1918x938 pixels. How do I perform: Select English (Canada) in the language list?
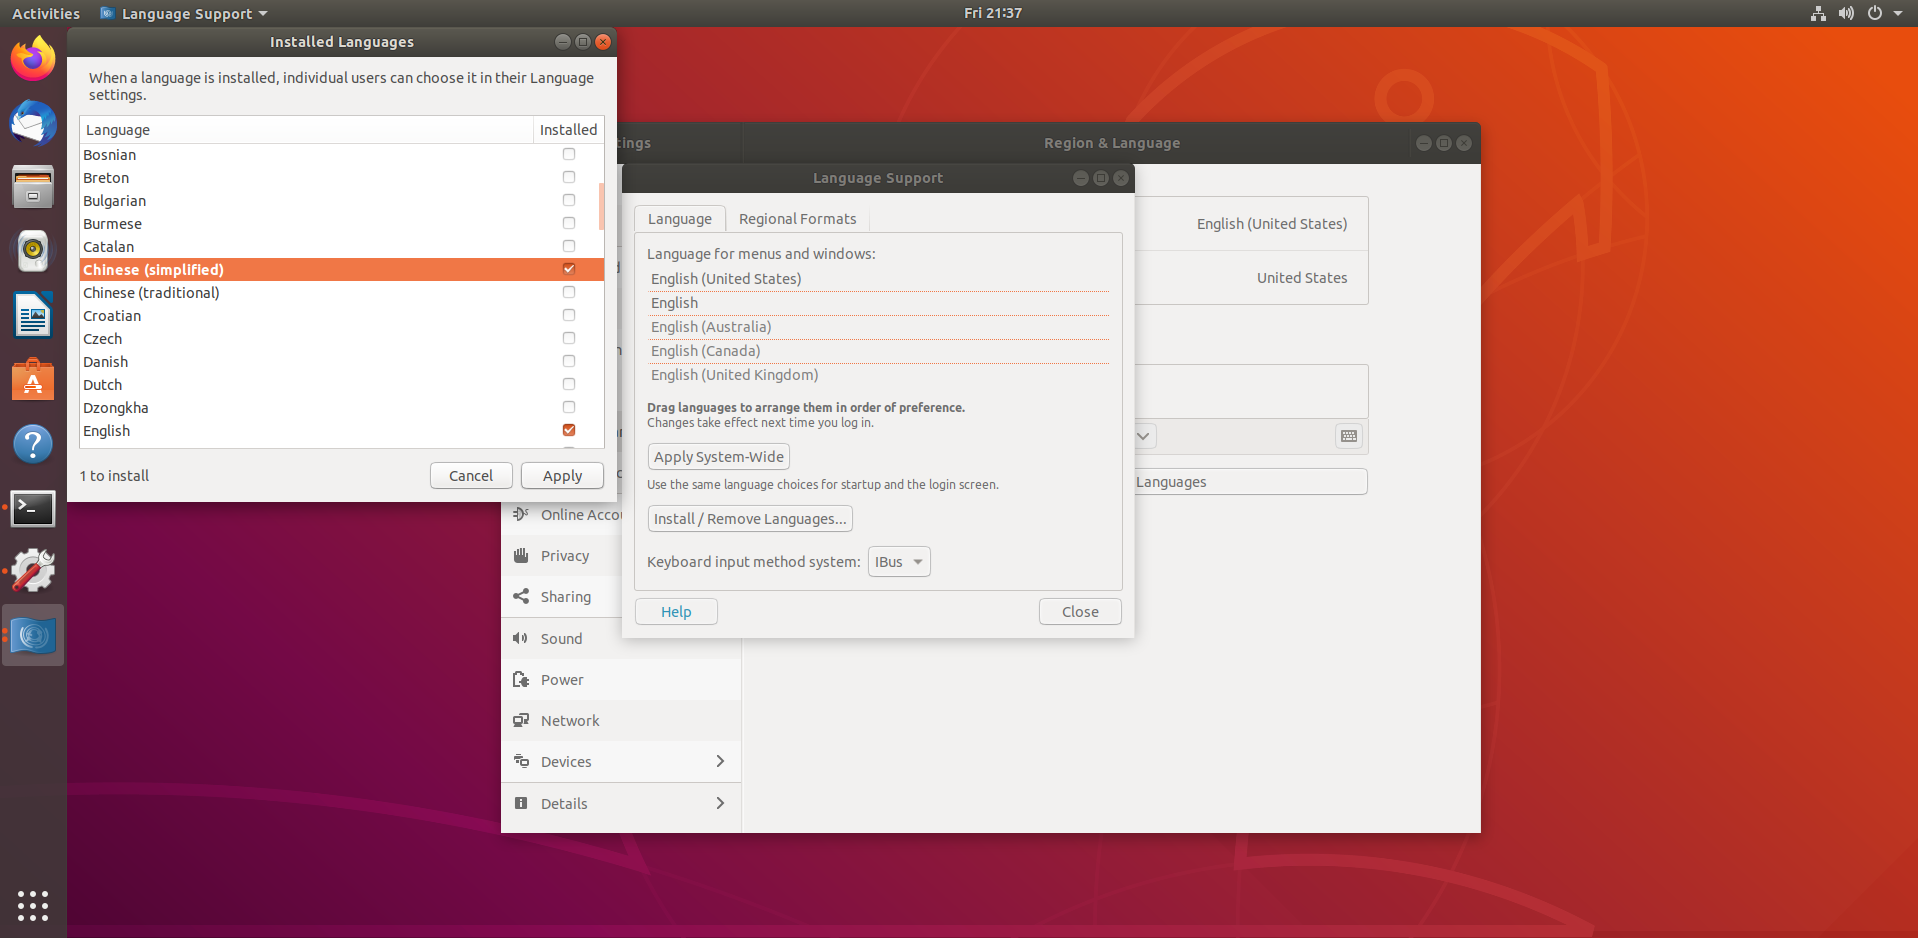pyautogui.click(x=878, y=351)
